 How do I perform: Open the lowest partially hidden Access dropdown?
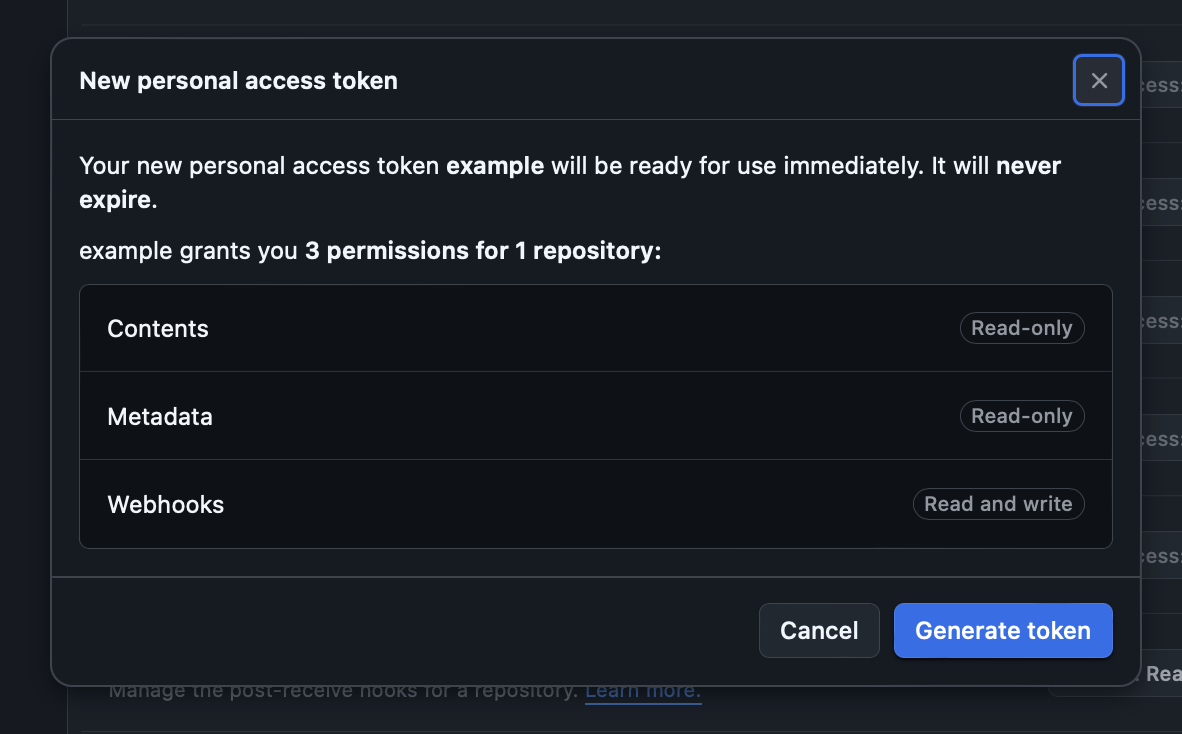[x=1161, y=556]
